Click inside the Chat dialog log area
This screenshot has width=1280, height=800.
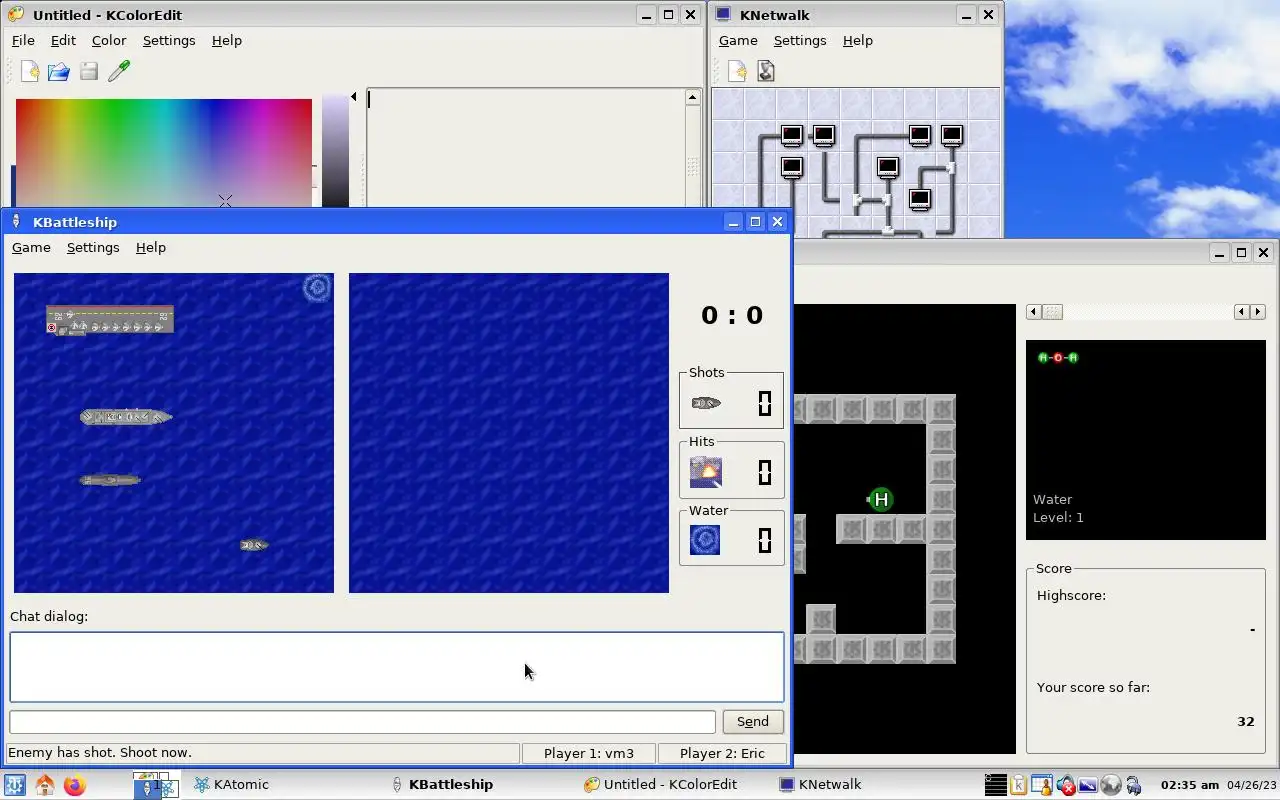coord(397,666)
